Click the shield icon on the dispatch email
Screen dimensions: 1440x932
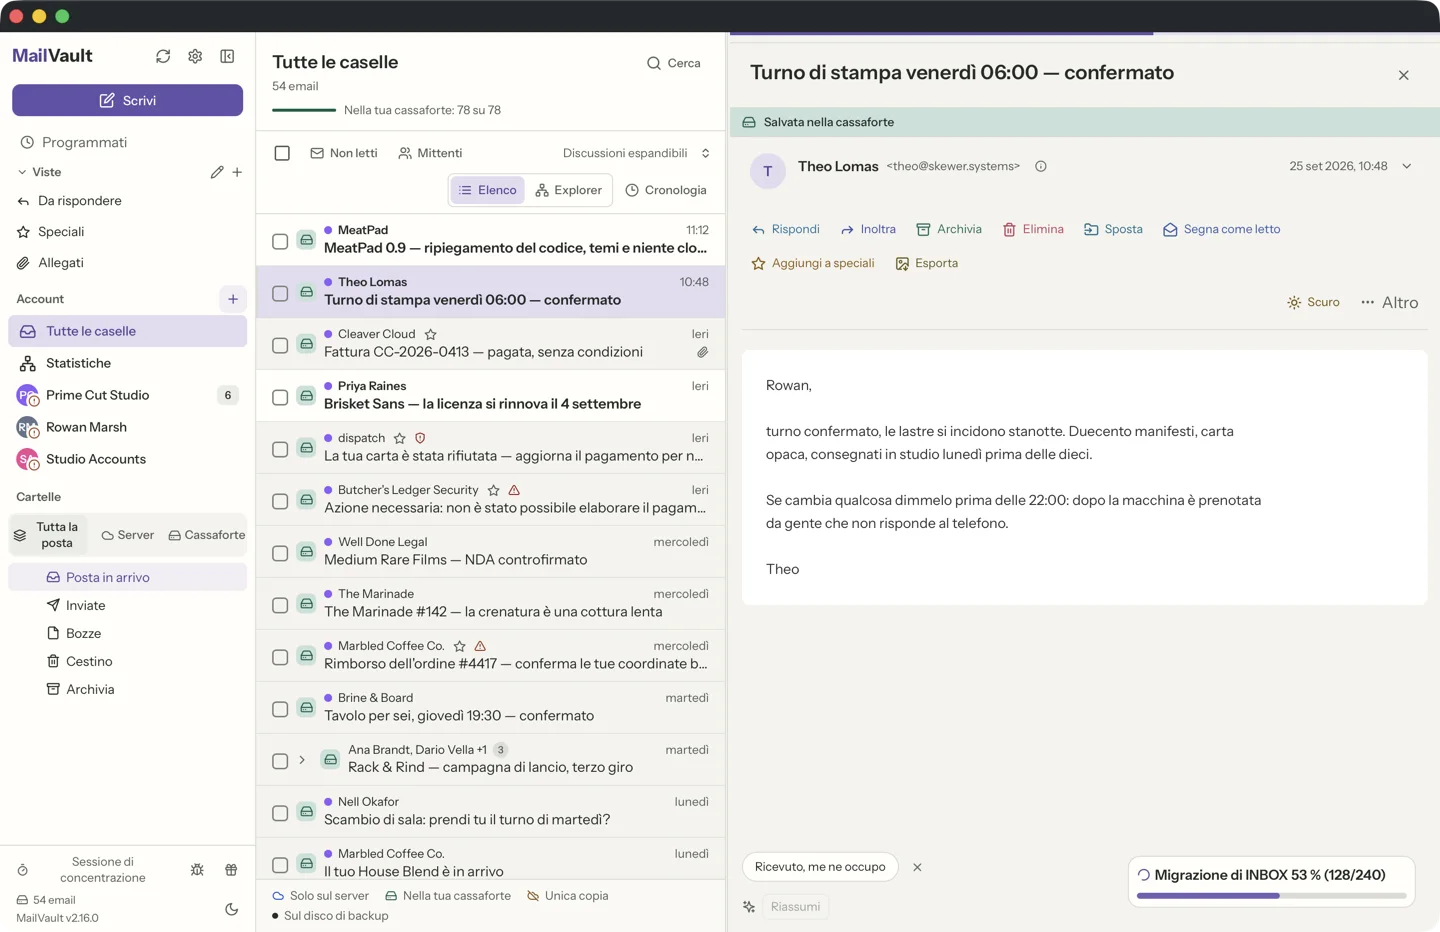click(420, 438)
